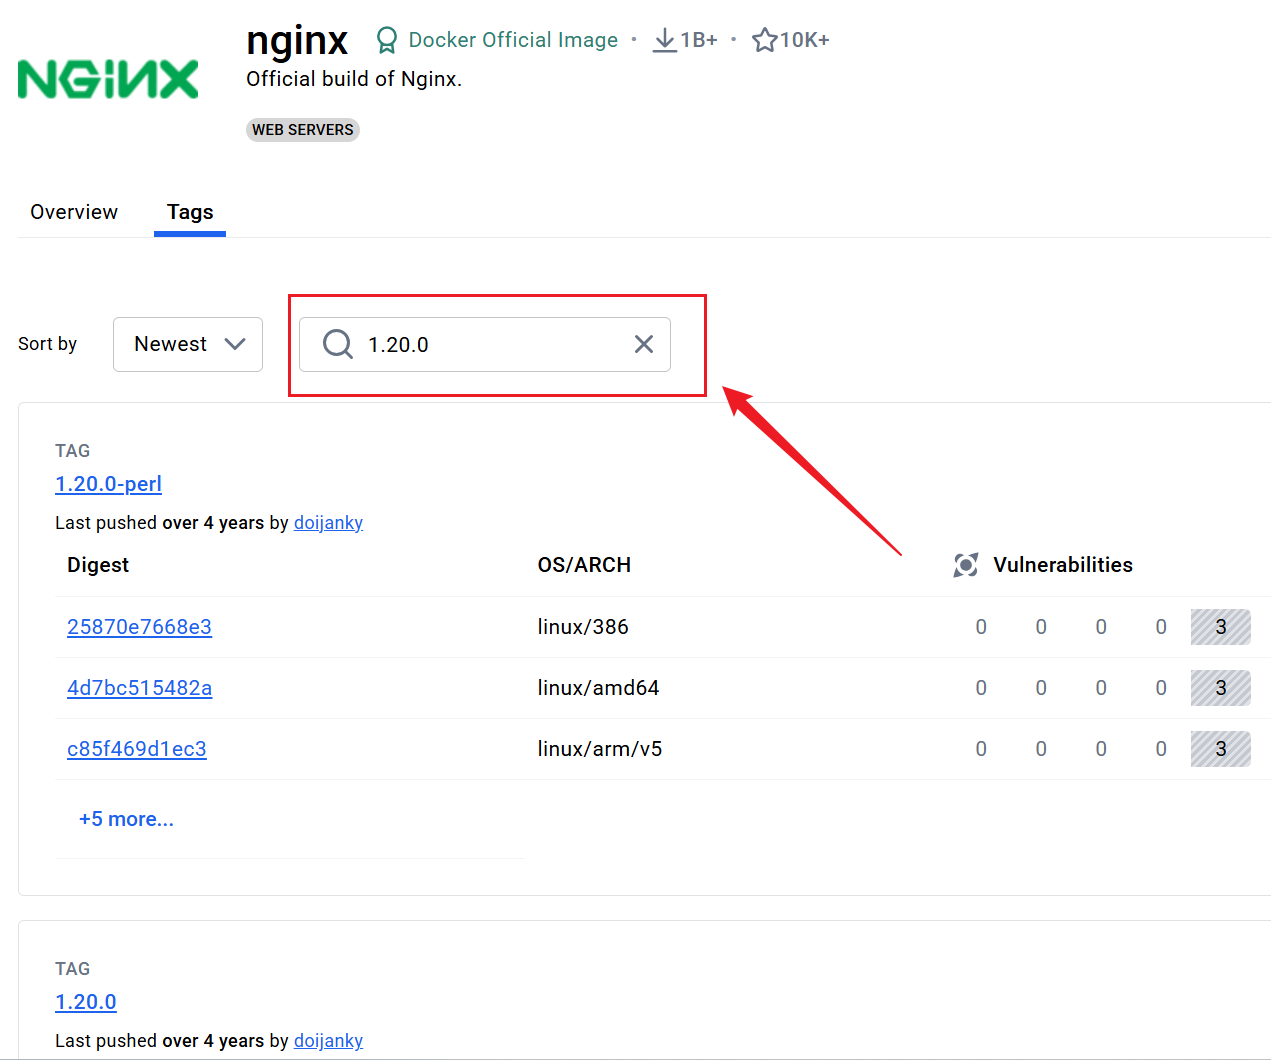Viewport: 1271px width, 1060px height.
Task: Click the tag search field containing 1.20.0
Action: pos(485,344)
